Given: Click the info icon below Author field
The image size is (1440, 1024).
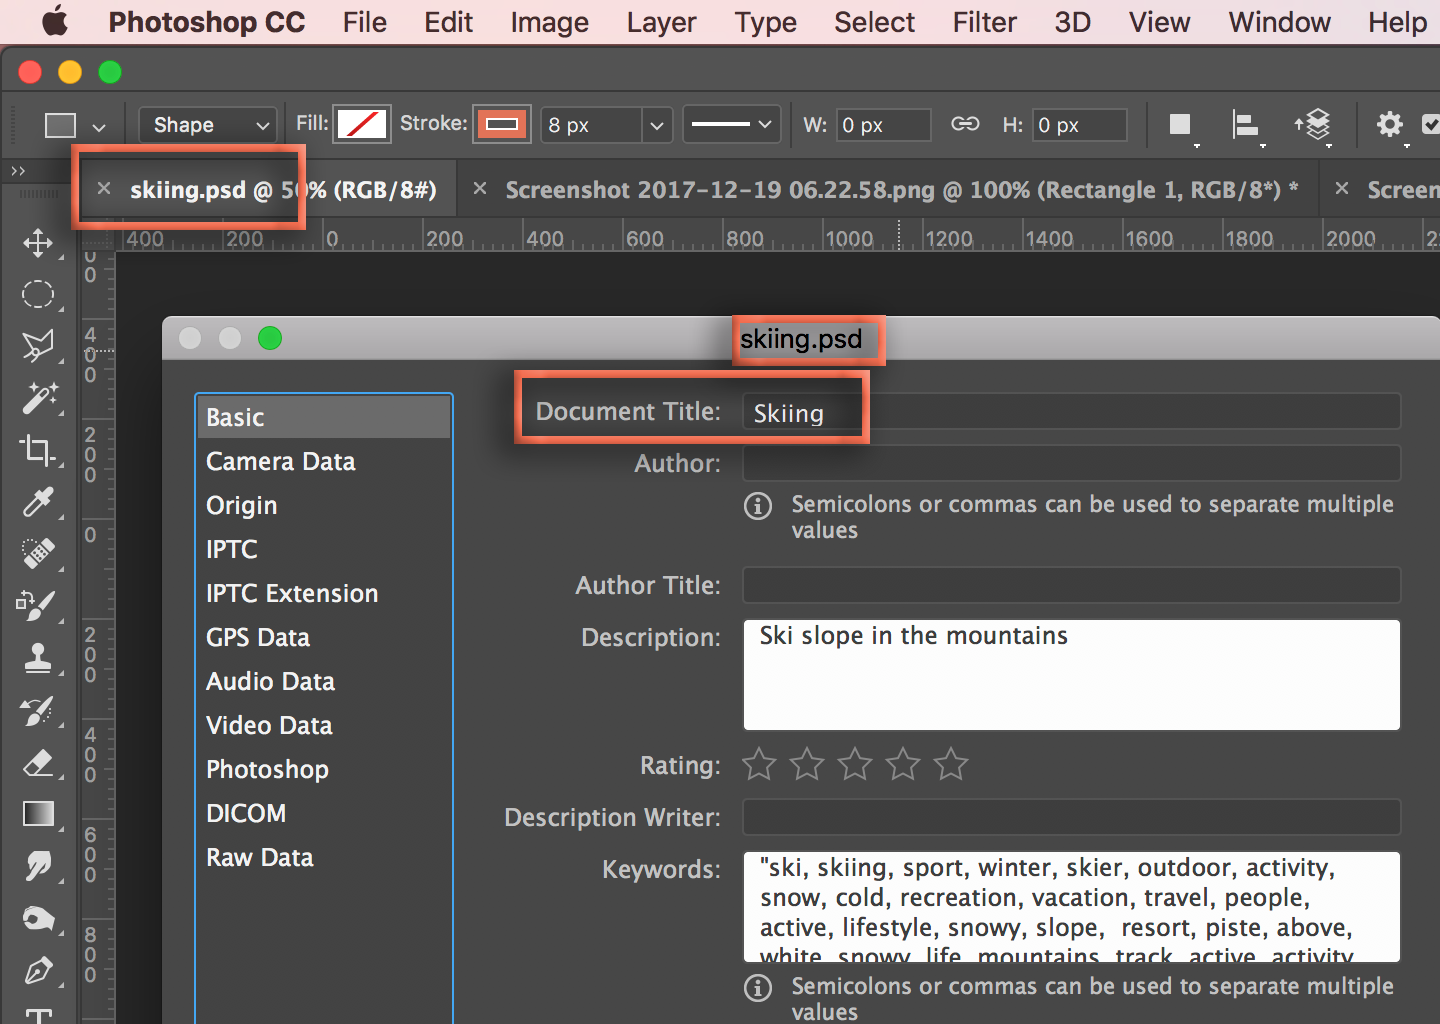Looking at the screenshot, I should pyautogui.click(x=758, y=506).
